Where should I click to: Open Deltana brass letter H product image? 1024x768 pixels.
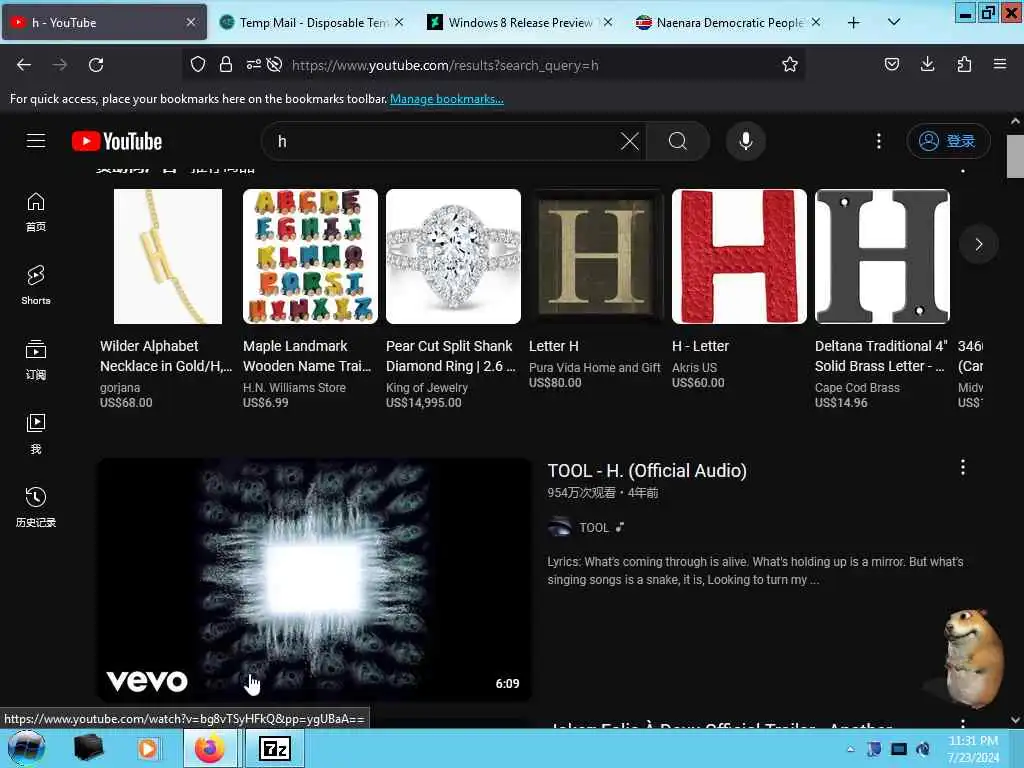point(882,256)
